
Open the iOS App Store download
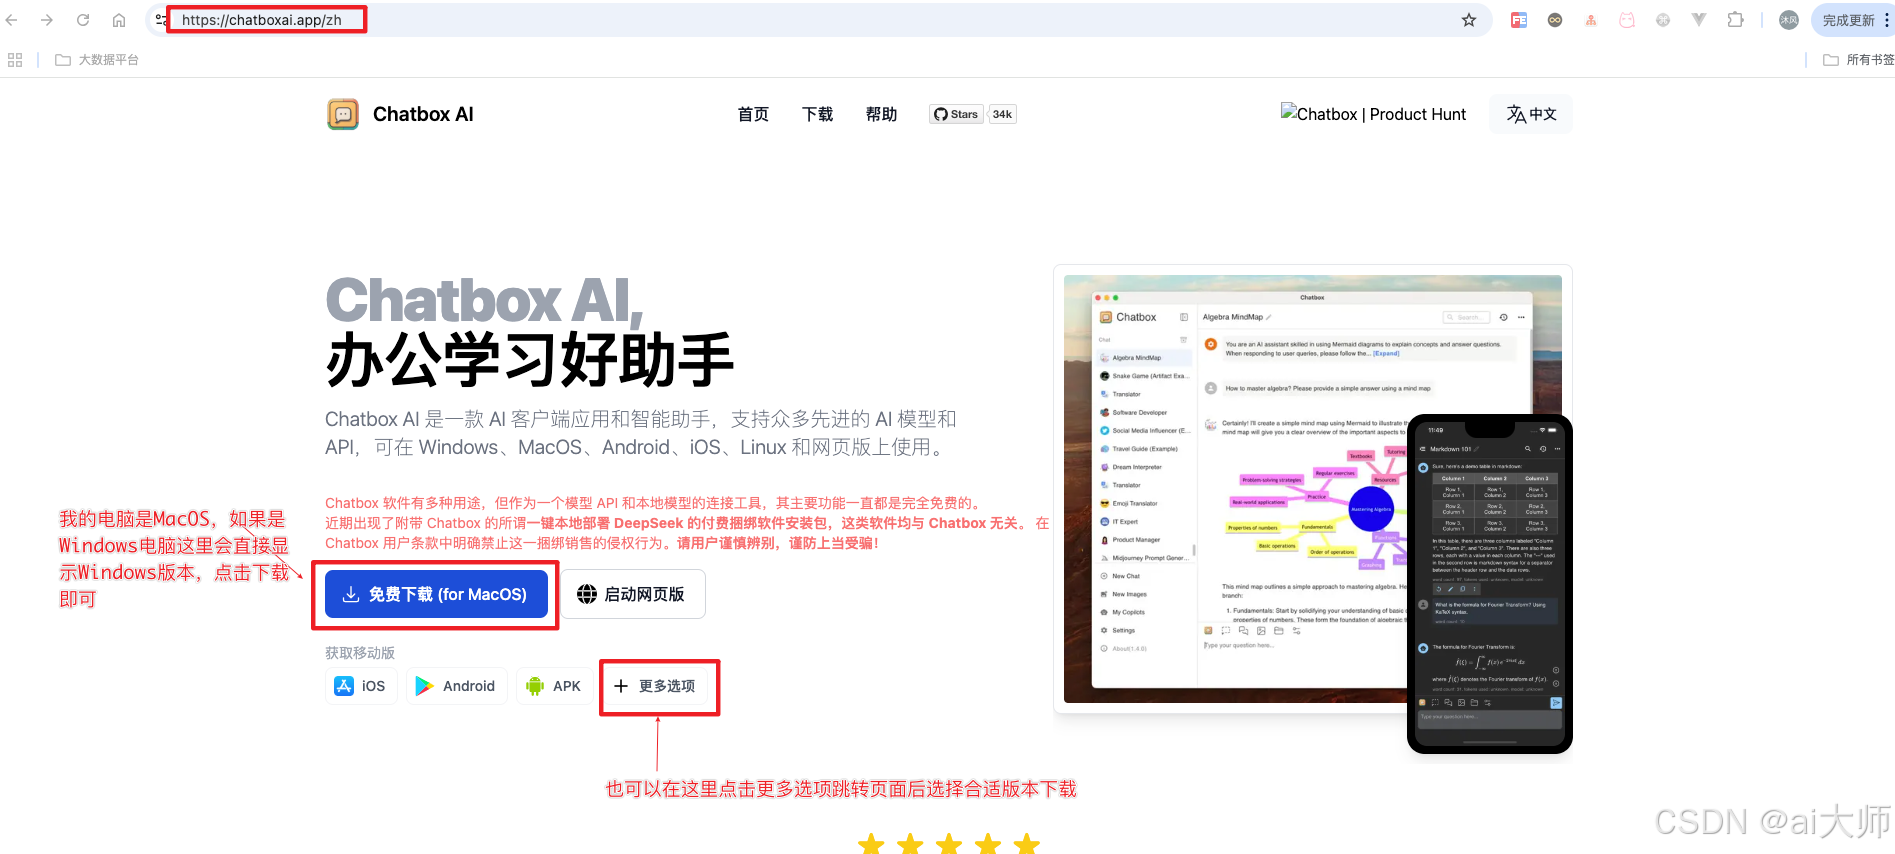pos(361,686)
